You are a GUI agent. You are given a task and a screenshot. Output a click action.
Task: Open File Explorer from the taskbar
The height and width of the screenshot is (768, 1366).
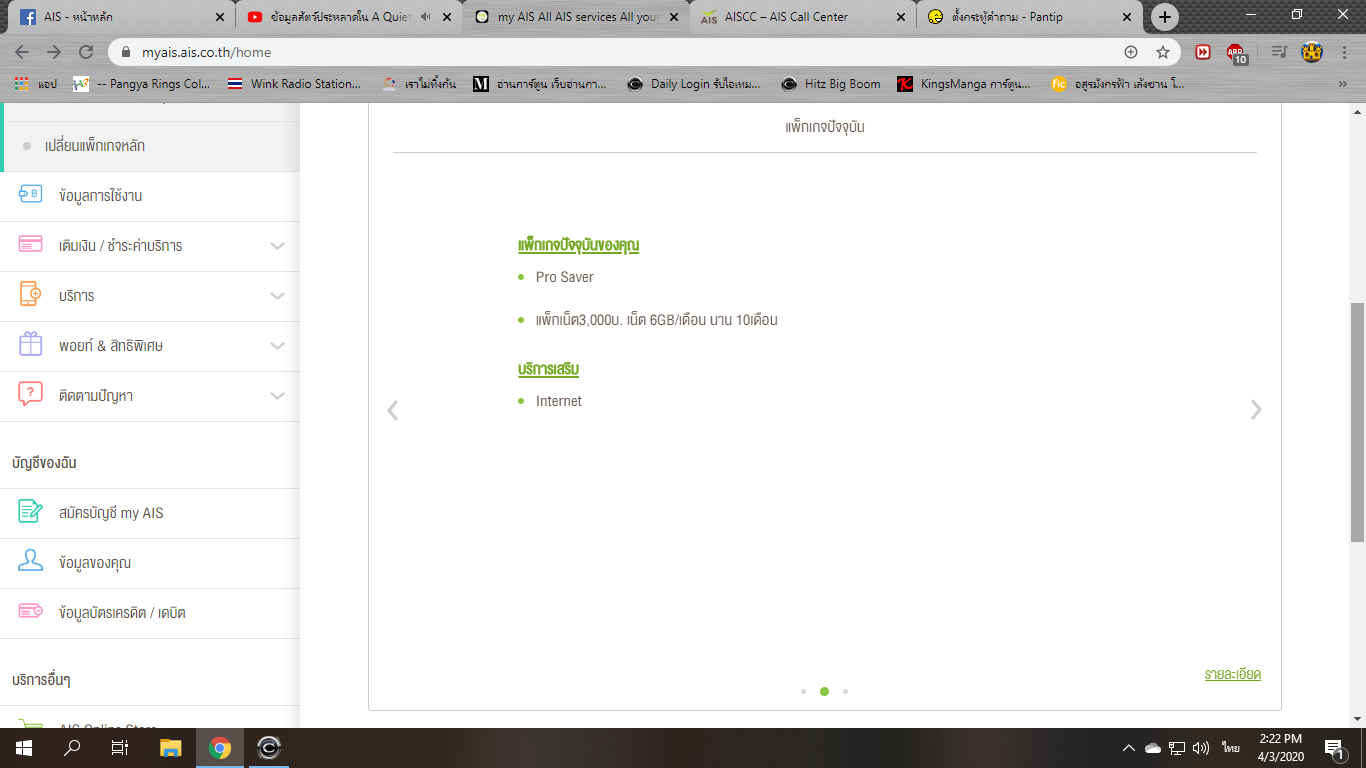tap(171, 748)
